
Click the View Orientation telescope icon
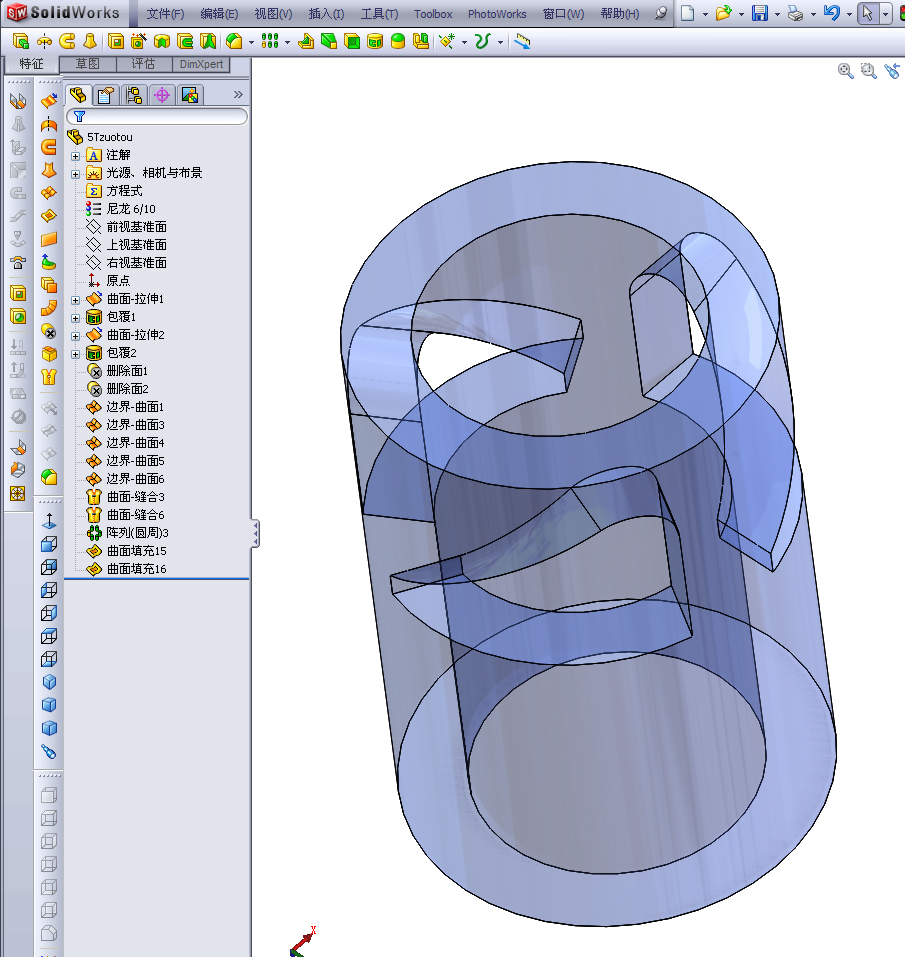pyautogui.click(x=49, y=751)
